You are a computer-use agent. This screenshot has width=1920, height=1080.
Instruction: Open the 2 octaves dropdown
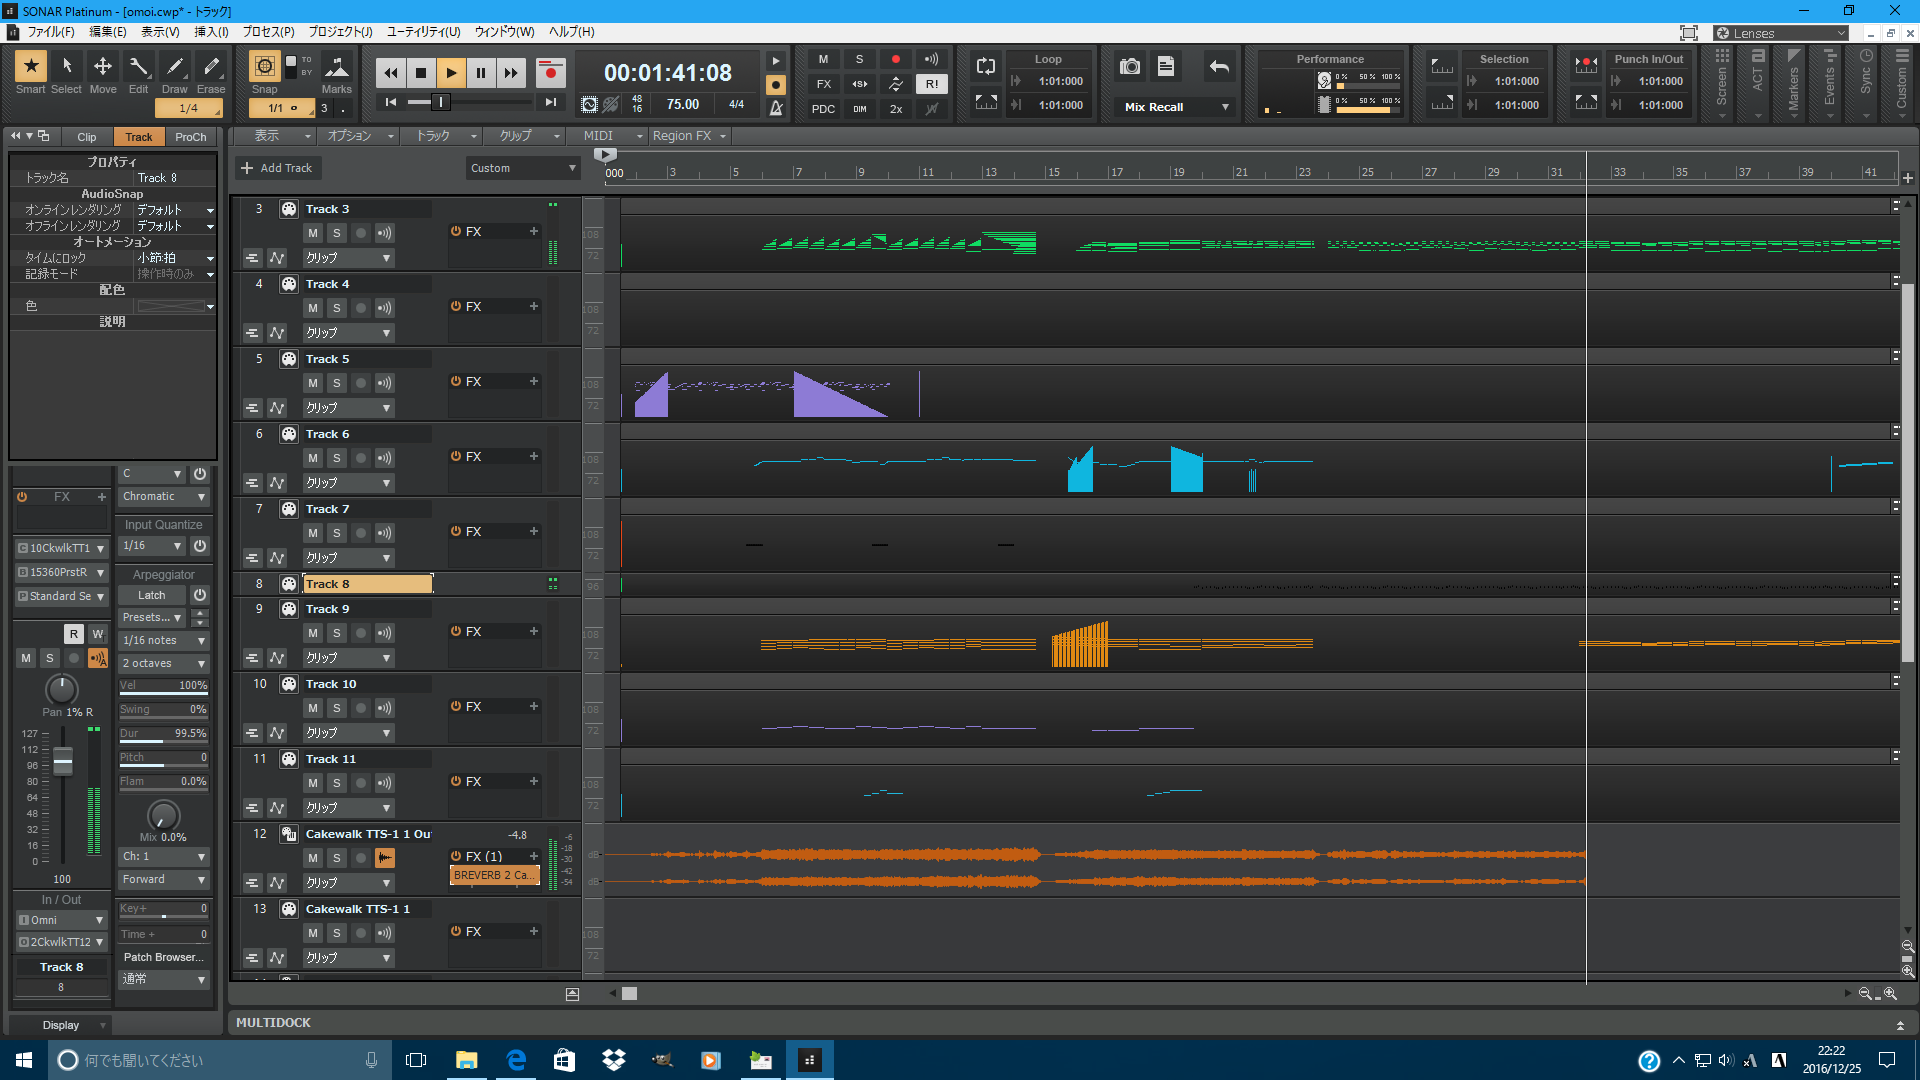tap(164, 664)
